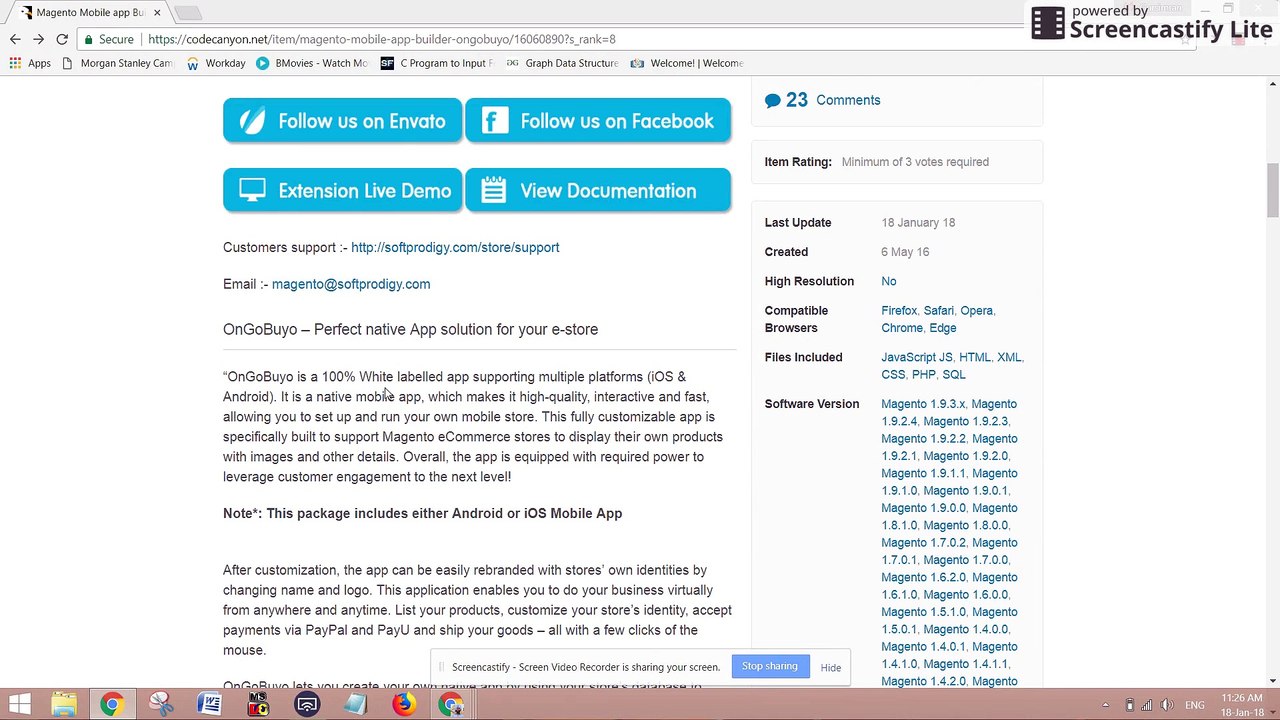Image resolution: width=1280 pixels, height=720 pixels.
Task: Open a new browser tab
Action: (x=187, y=13)
